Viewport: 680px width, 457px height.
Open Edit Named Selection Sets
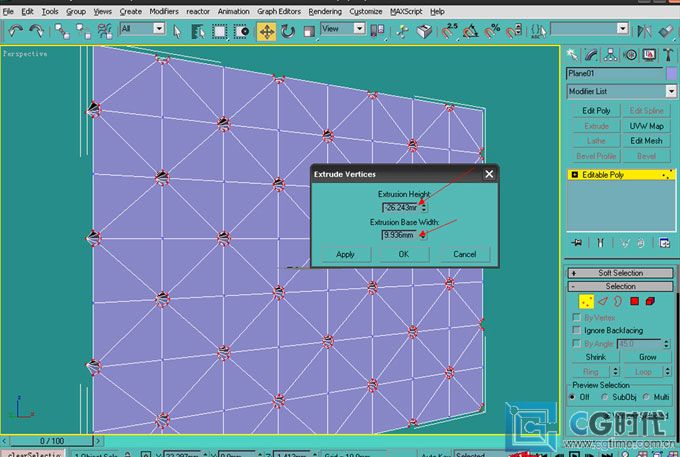[538, 31]
